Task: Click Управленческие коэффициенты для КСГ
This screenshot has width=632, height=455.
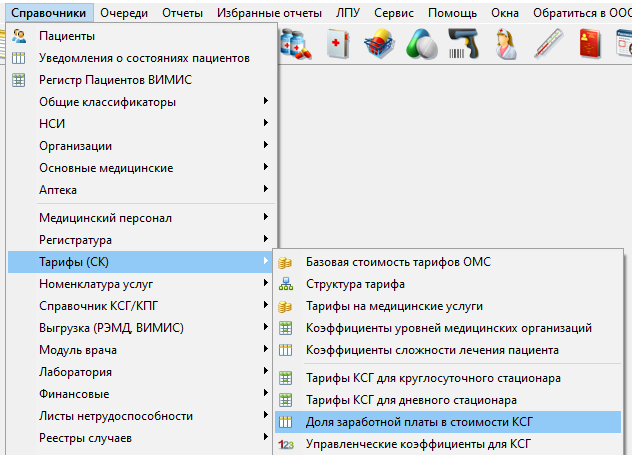Action: coord(417,443)
